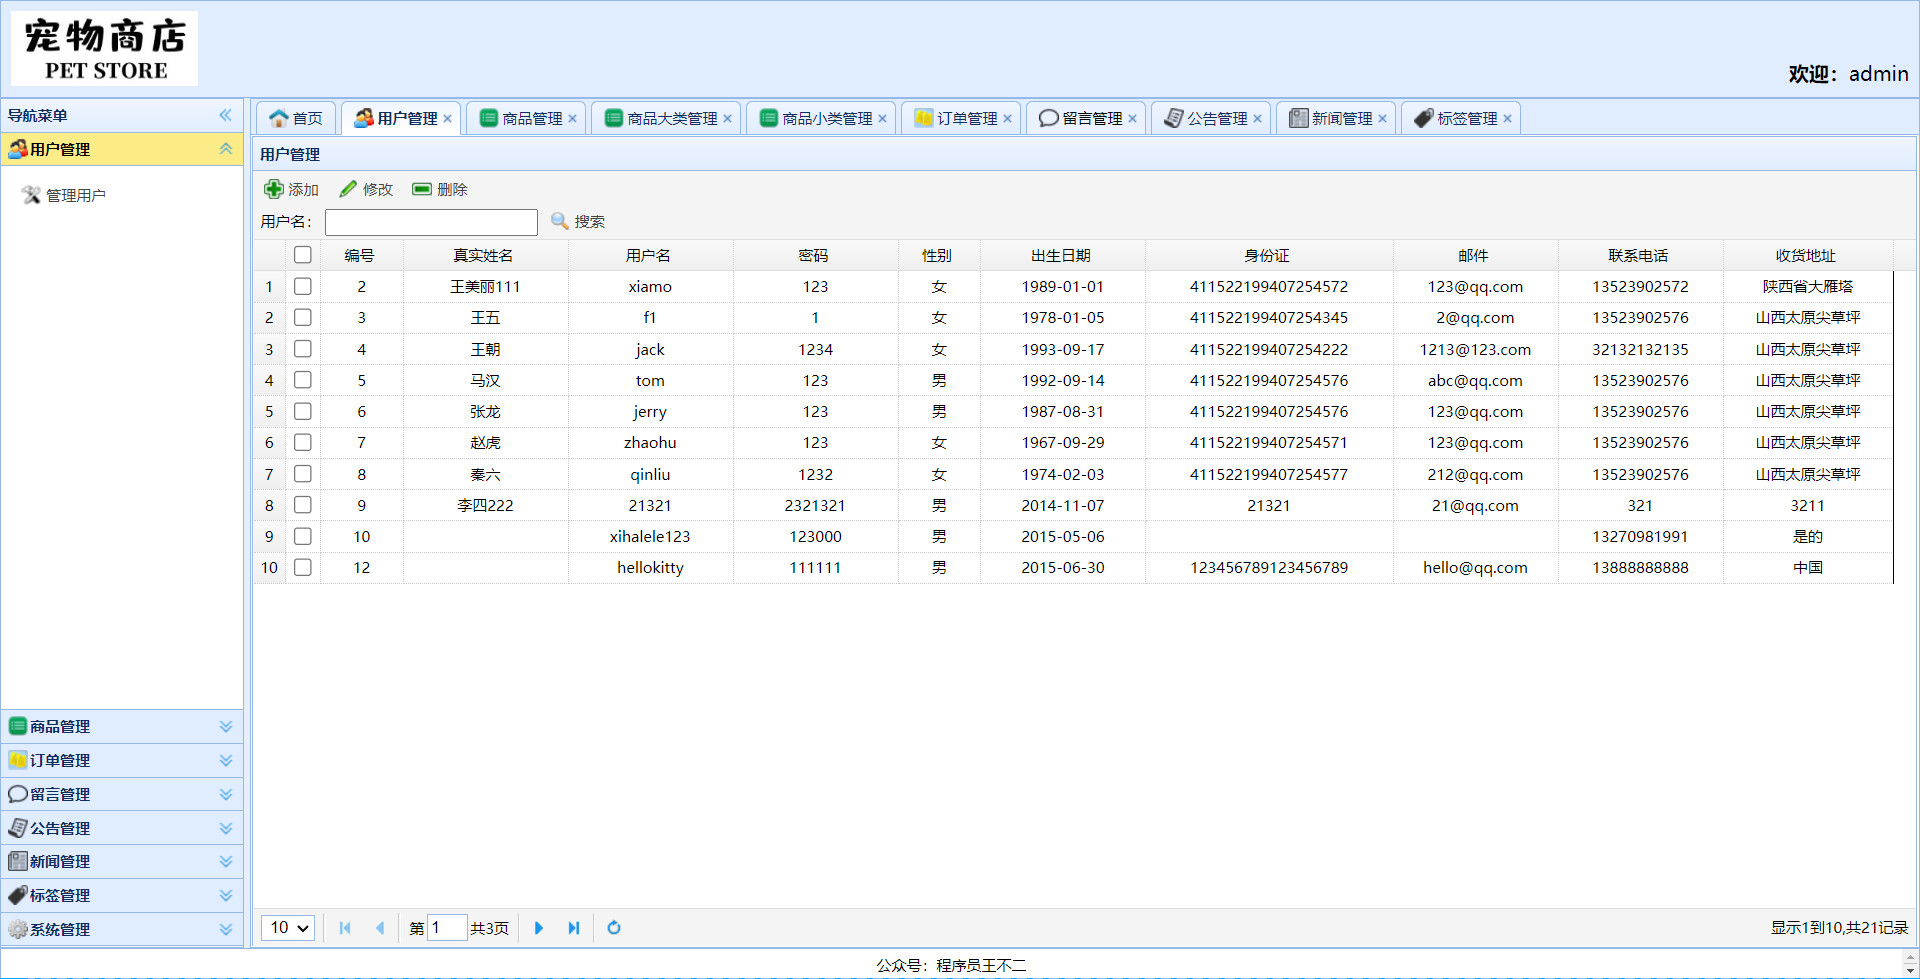Open 管理用户 in the sidebar

coord(75,195)
